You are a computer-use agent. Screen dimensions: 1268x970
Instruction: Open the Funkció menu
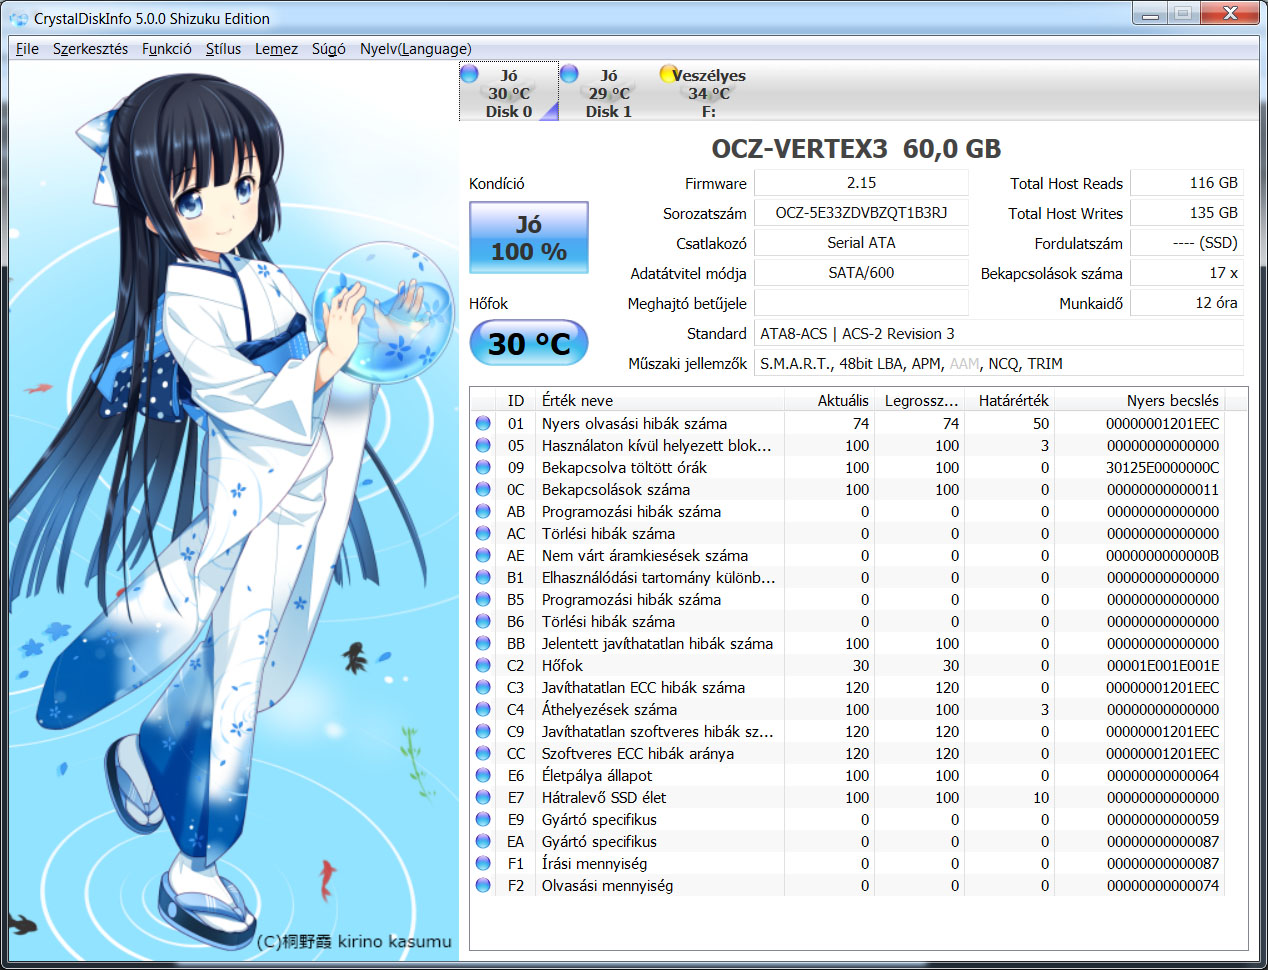click(166, 48)
